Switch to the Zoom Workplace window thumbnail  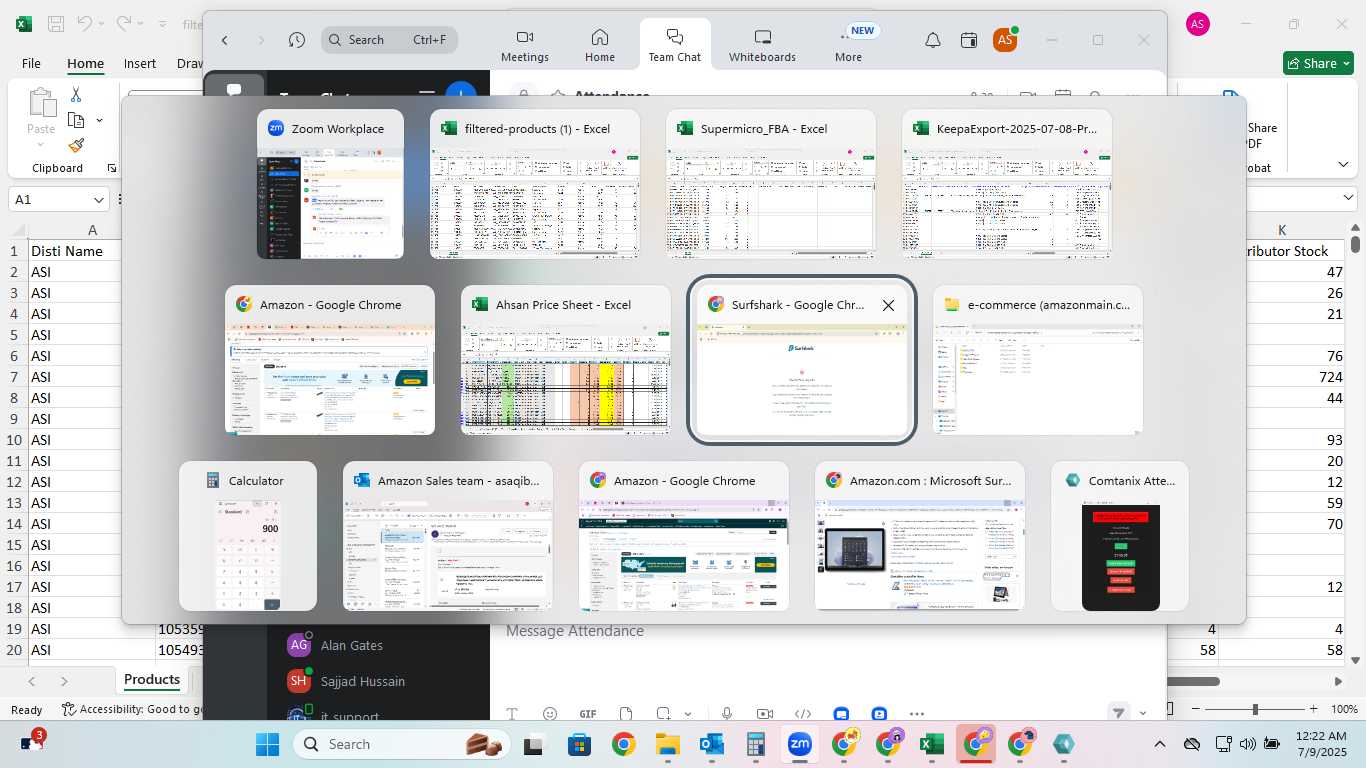tap(330, 184)
